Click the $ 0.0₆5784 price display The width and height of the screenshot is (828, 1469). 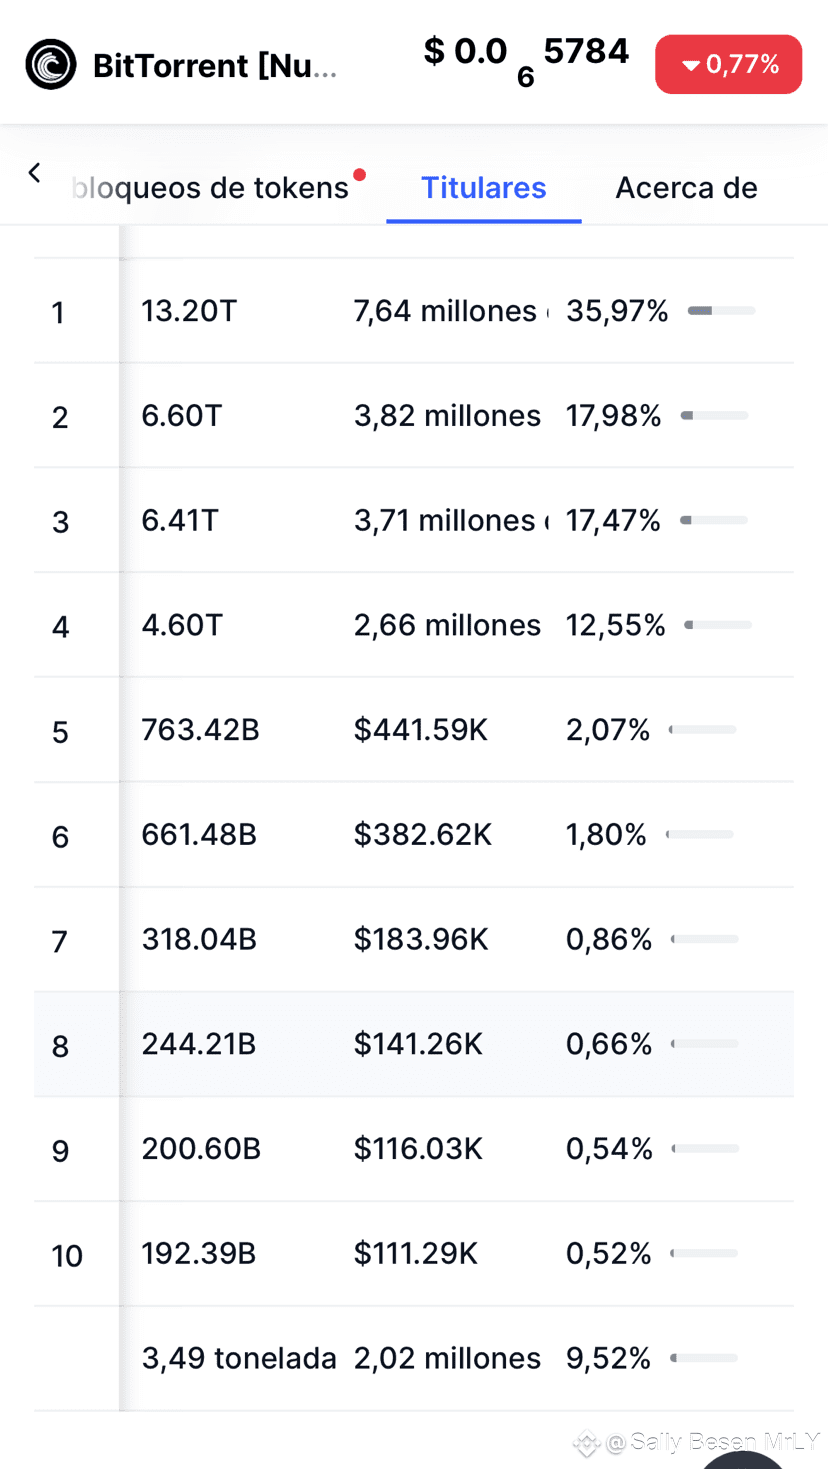tap(526, 60)
